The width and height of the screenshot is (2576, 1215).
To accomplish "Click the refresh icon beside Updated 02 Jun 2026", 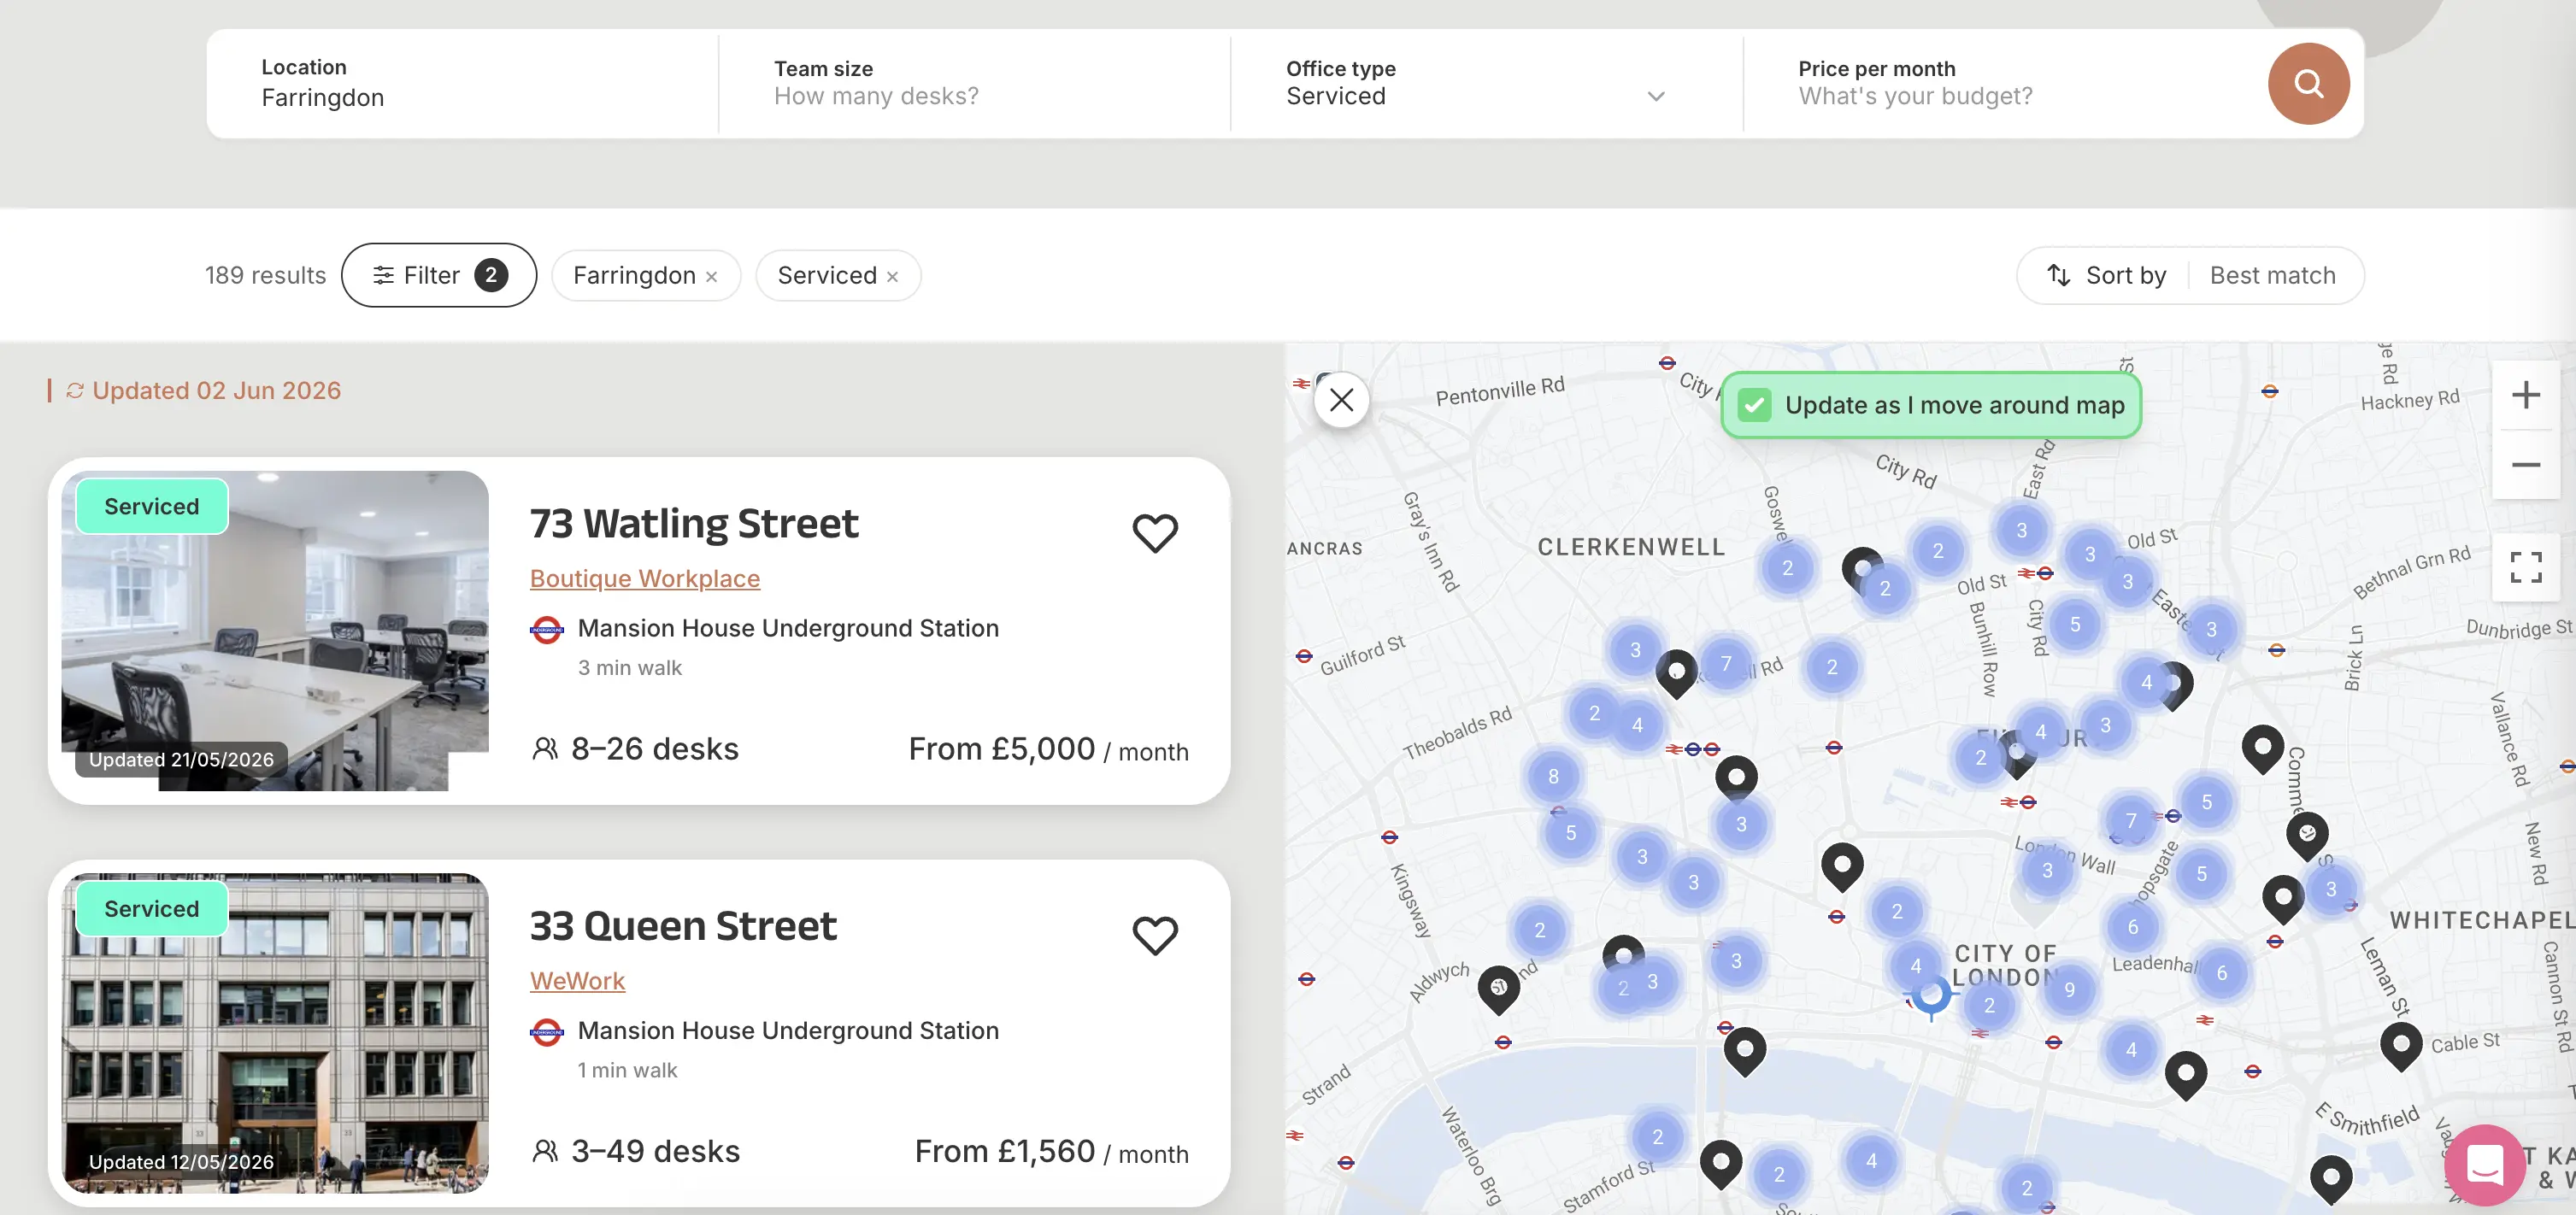I will coord(75,390).
